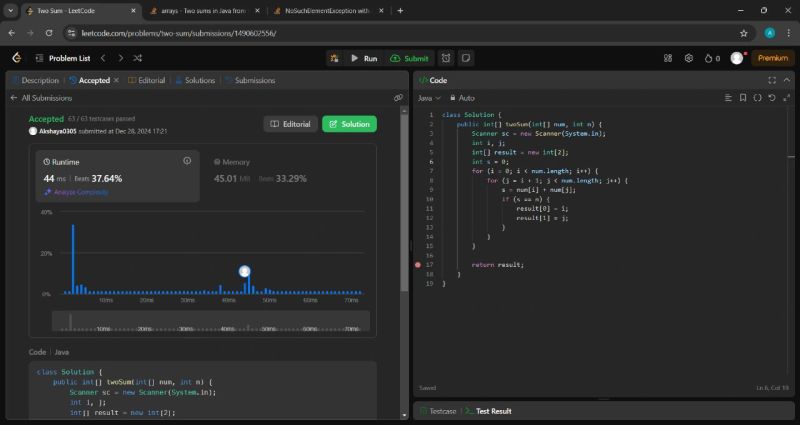Click the browser address bar
800x425 pixels.
pos(405,33)
